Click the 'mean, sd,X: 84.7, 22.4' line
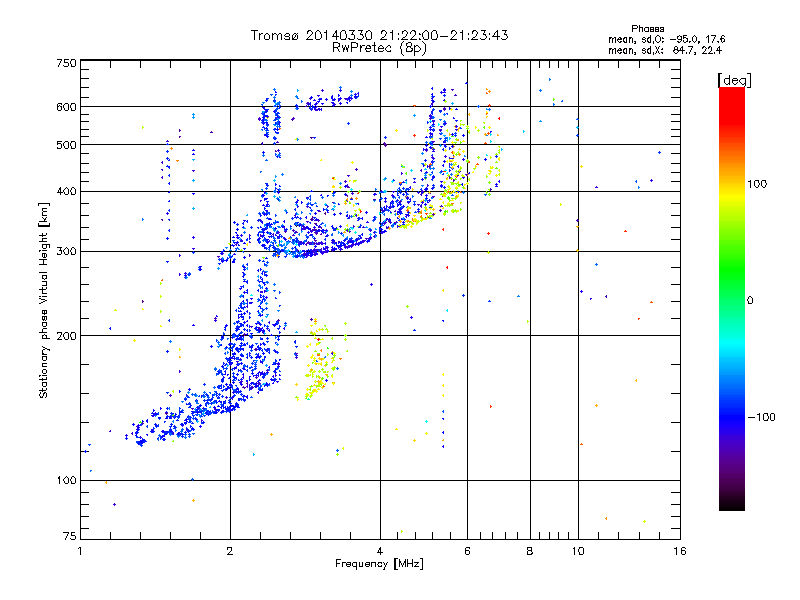 [665, 50]
